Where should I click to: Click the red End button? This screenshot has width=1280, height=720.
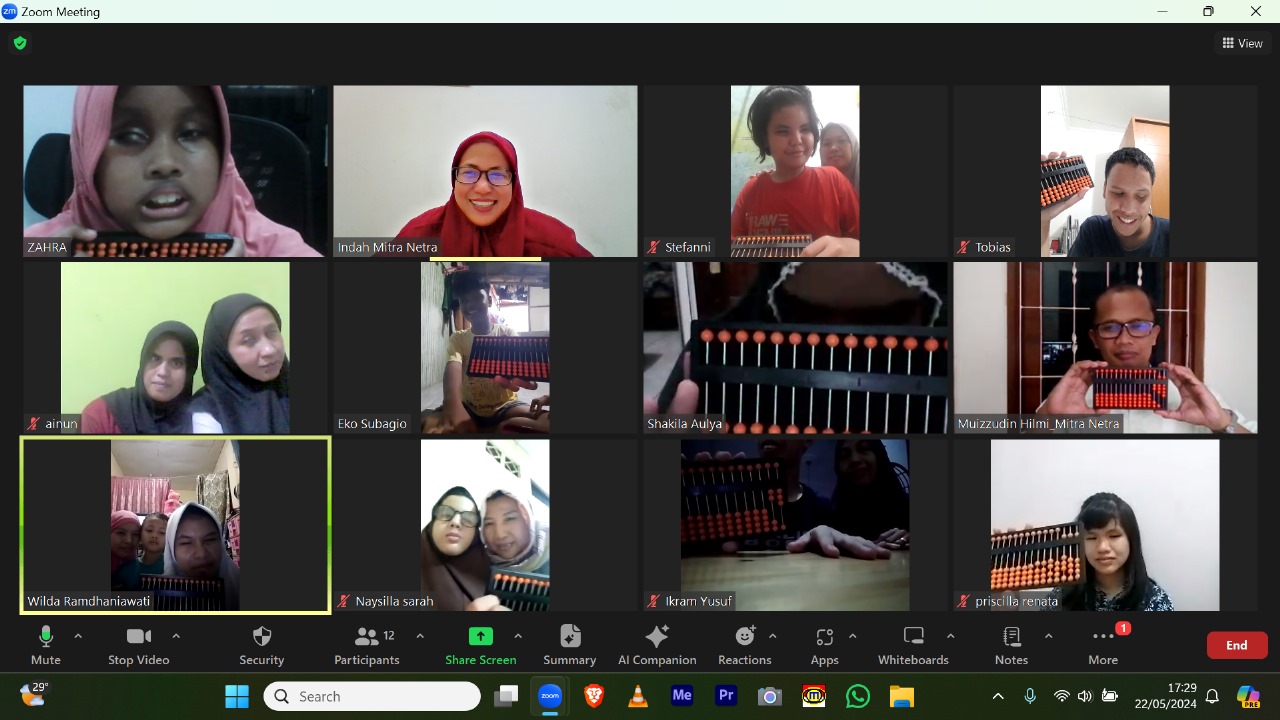click(1237, 645)
